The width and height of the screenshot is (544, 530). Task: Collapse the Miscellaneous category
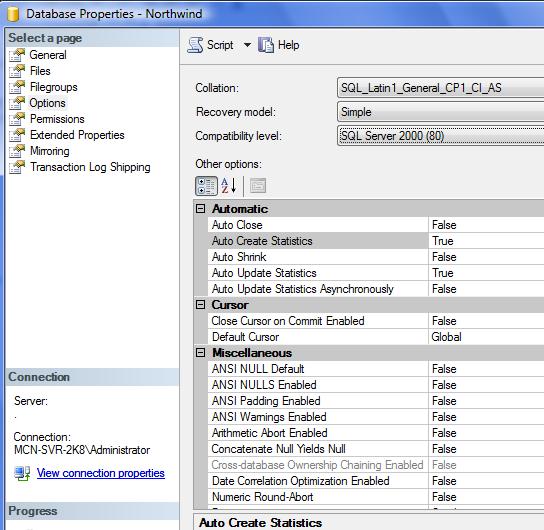pyautogui.click(x=201, y=352)
